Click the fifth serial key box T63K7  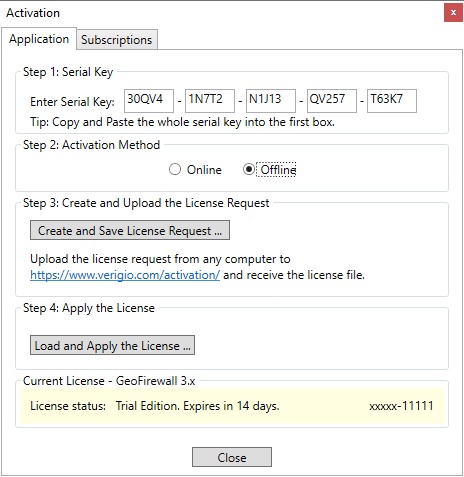(x=392, y=101)
